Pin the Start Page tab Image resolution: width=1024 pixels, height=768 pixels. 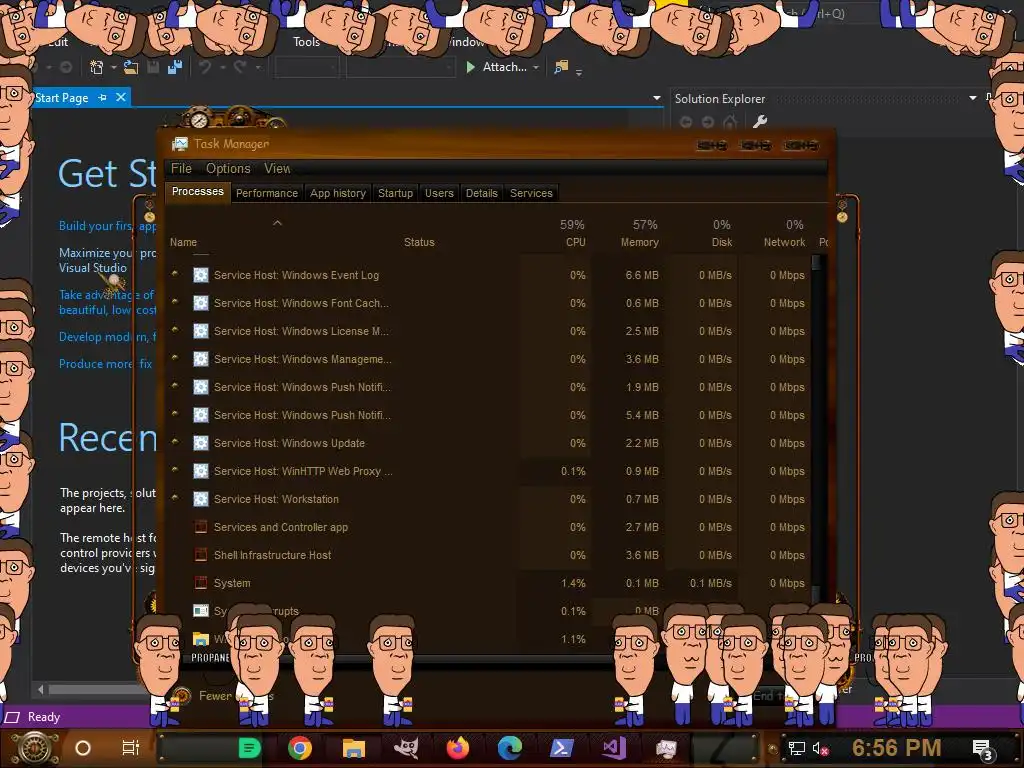[x=103, y=97]
